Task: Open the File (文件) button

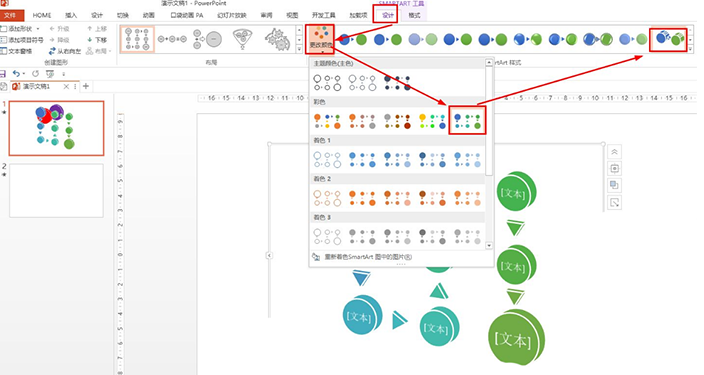Action: pos(11,15)
